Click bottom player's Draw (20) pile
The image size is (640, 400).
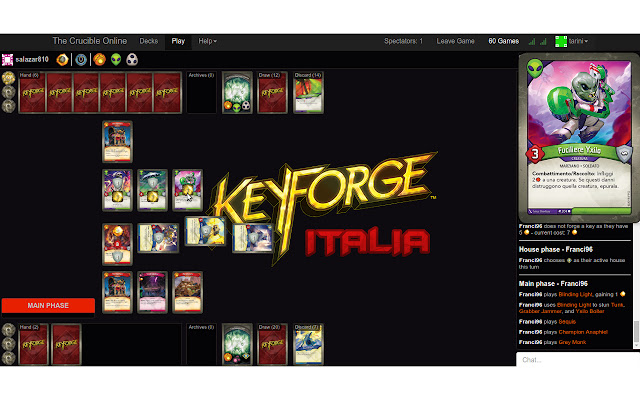coord(272,344)
